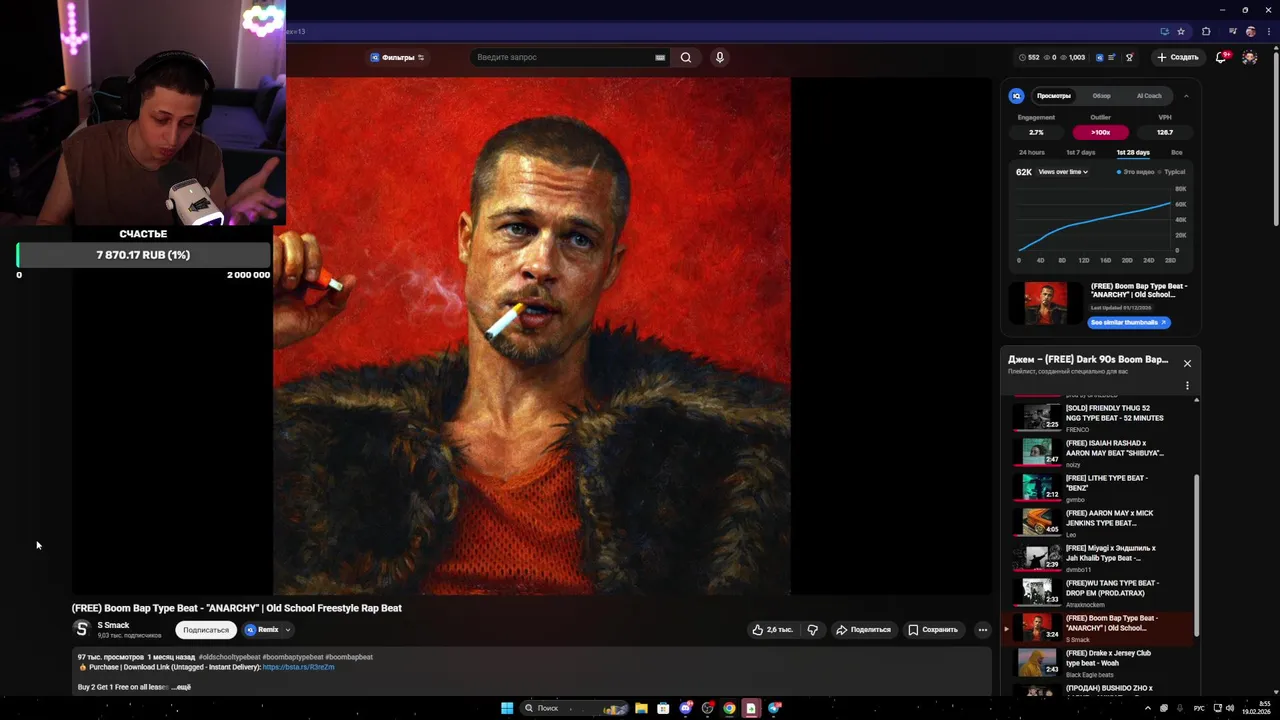Show hidden tray icons chevron
The image size is (1280, 720).
click(x=1147, y=708)
